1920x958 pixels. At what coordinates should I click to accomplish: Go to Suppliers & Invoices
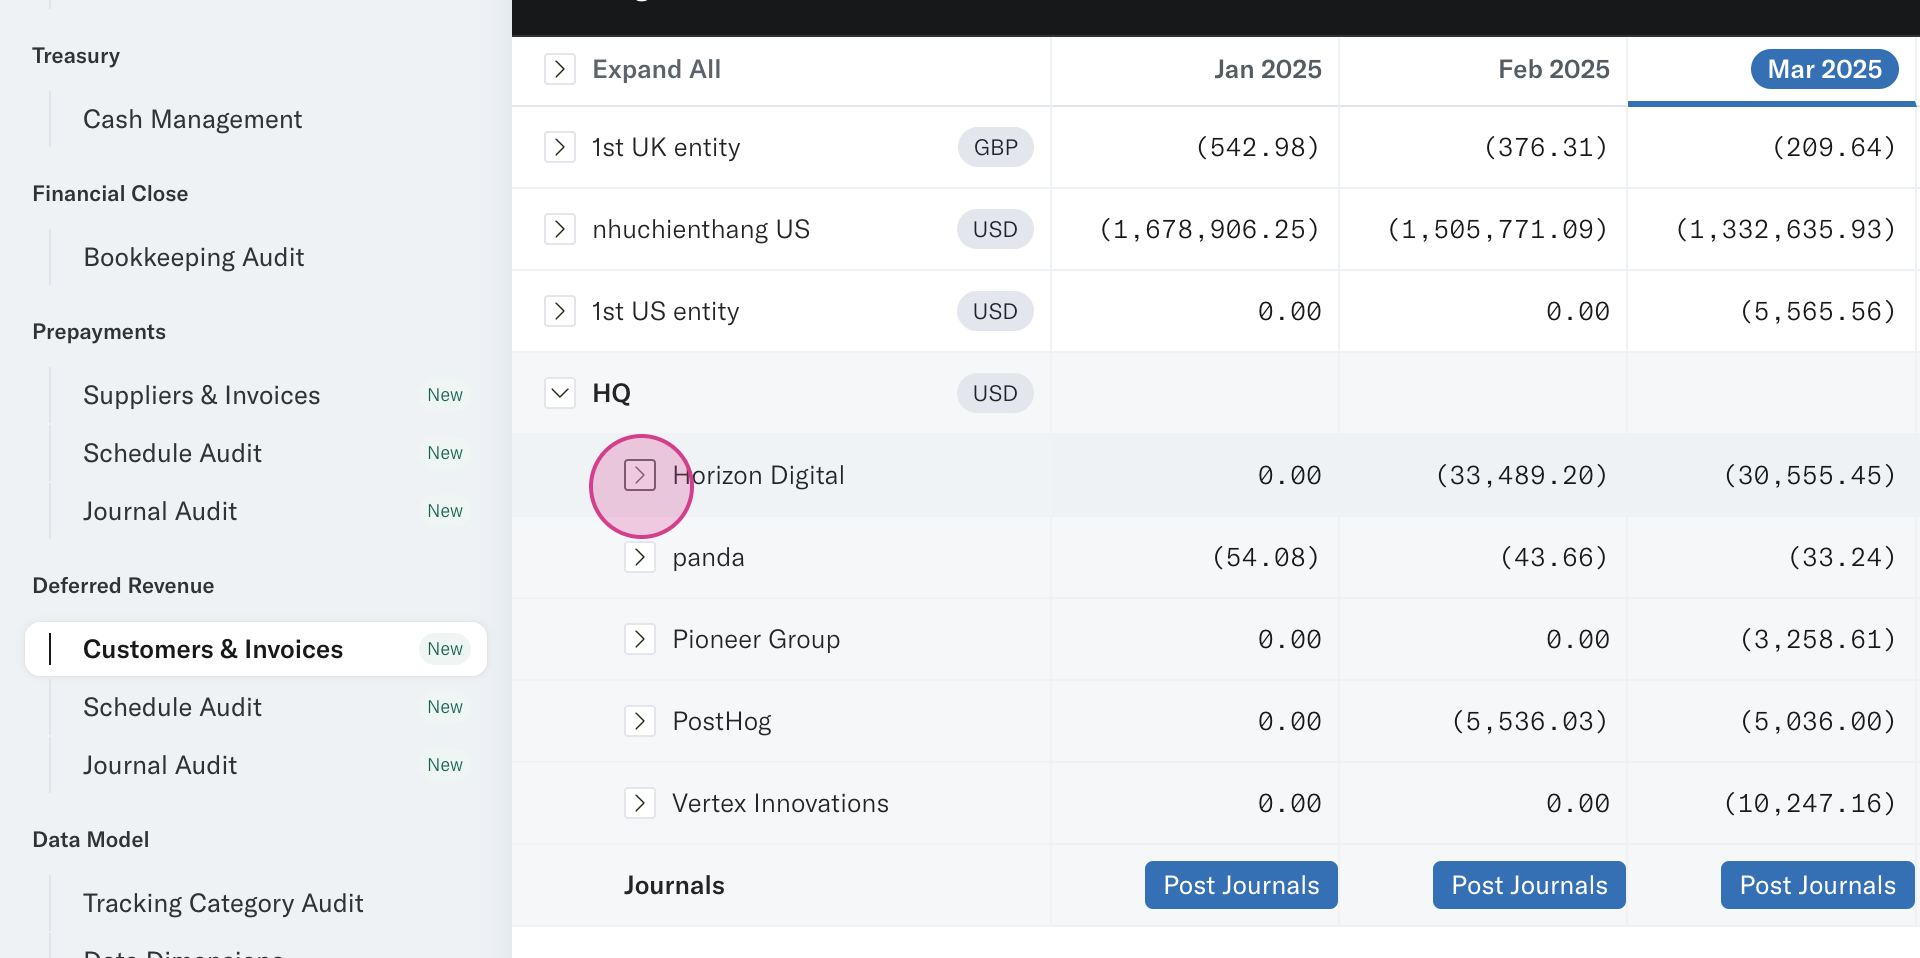pos(202,395)
